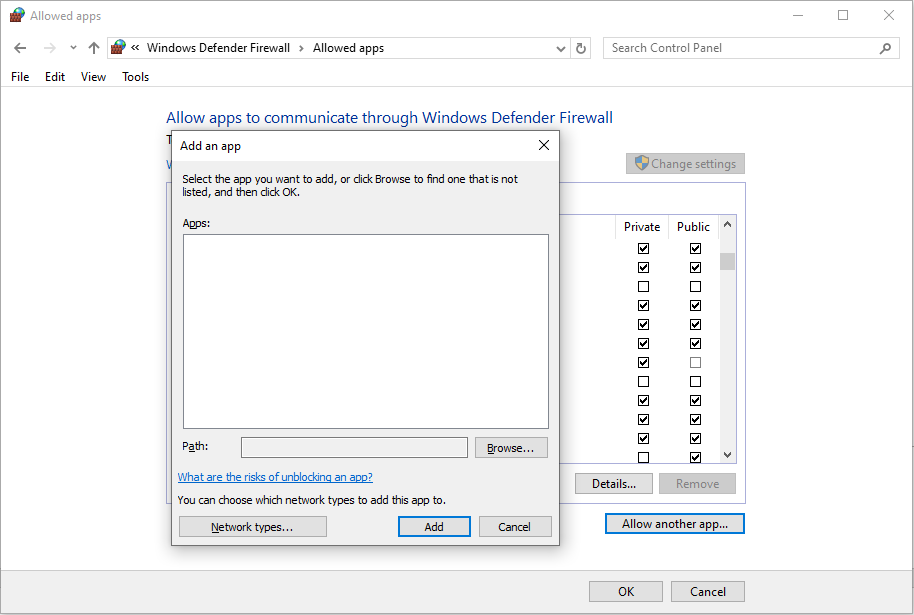Click the scroll down arrow of the apps list

point(727,455)
